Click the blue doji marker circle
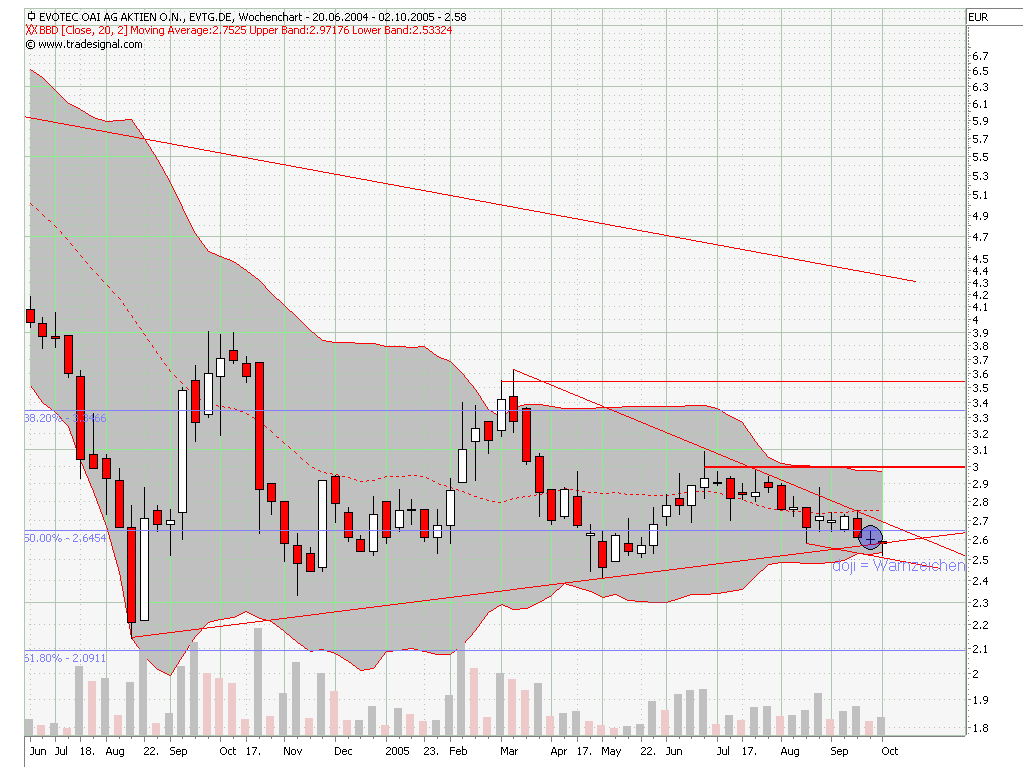 870,539
